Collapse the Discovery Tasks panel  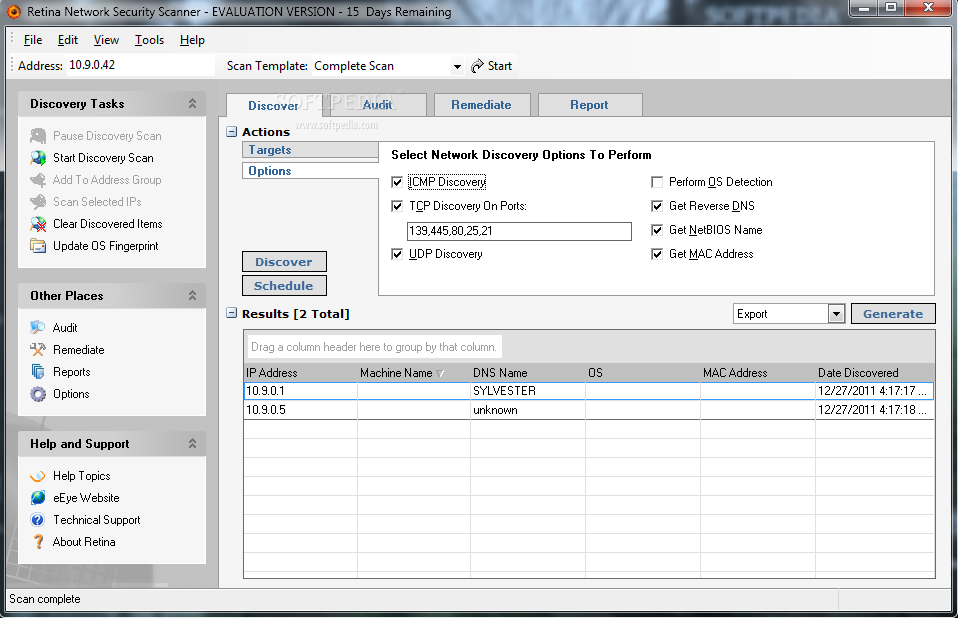tap(192, 104)
